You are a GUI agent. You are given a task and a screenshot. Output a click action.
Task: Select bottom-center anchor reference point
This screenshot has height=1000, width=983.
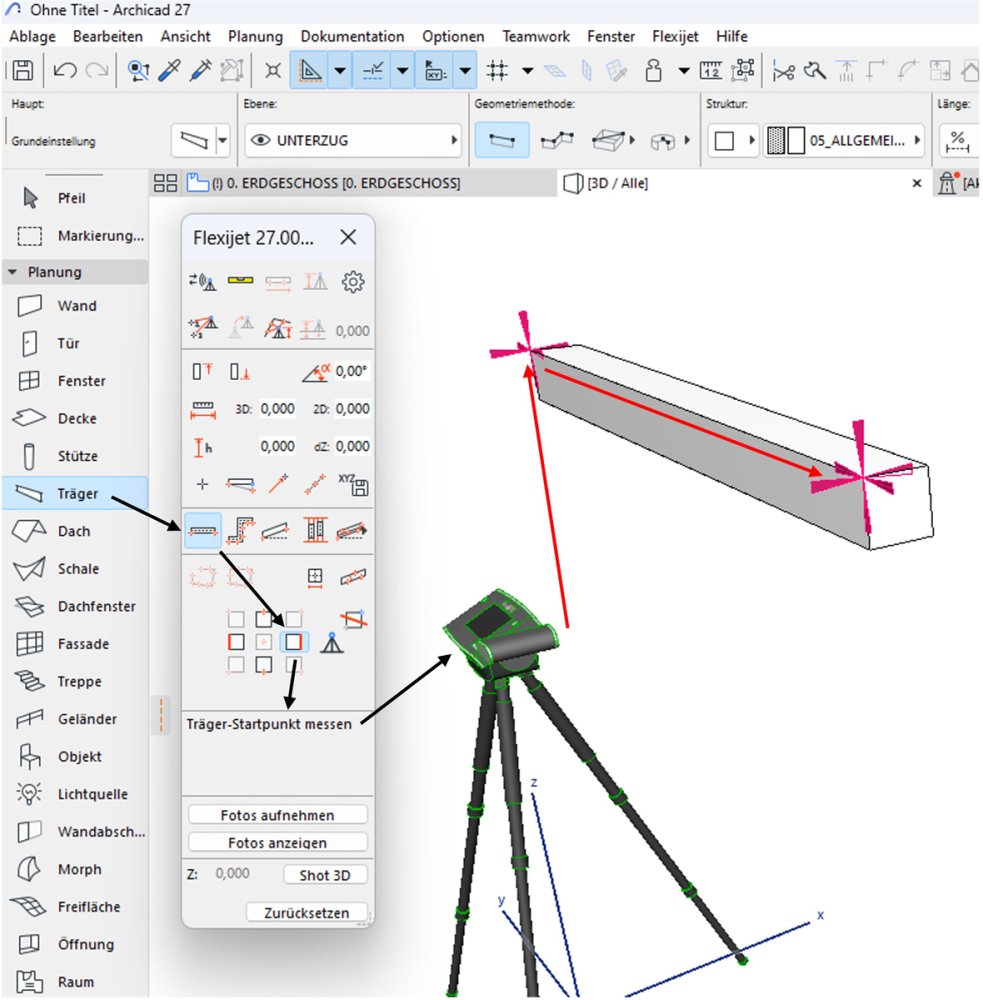(263, 666)
